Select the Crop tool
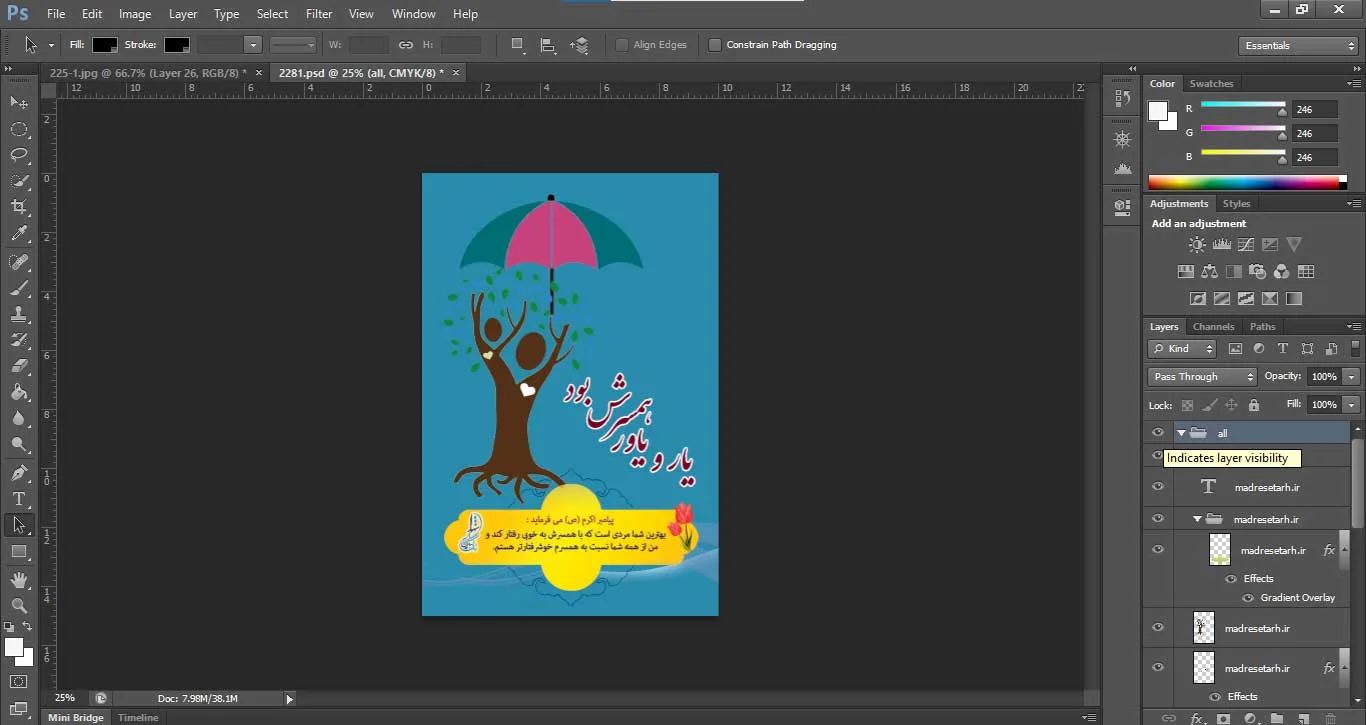 point(19,207)
